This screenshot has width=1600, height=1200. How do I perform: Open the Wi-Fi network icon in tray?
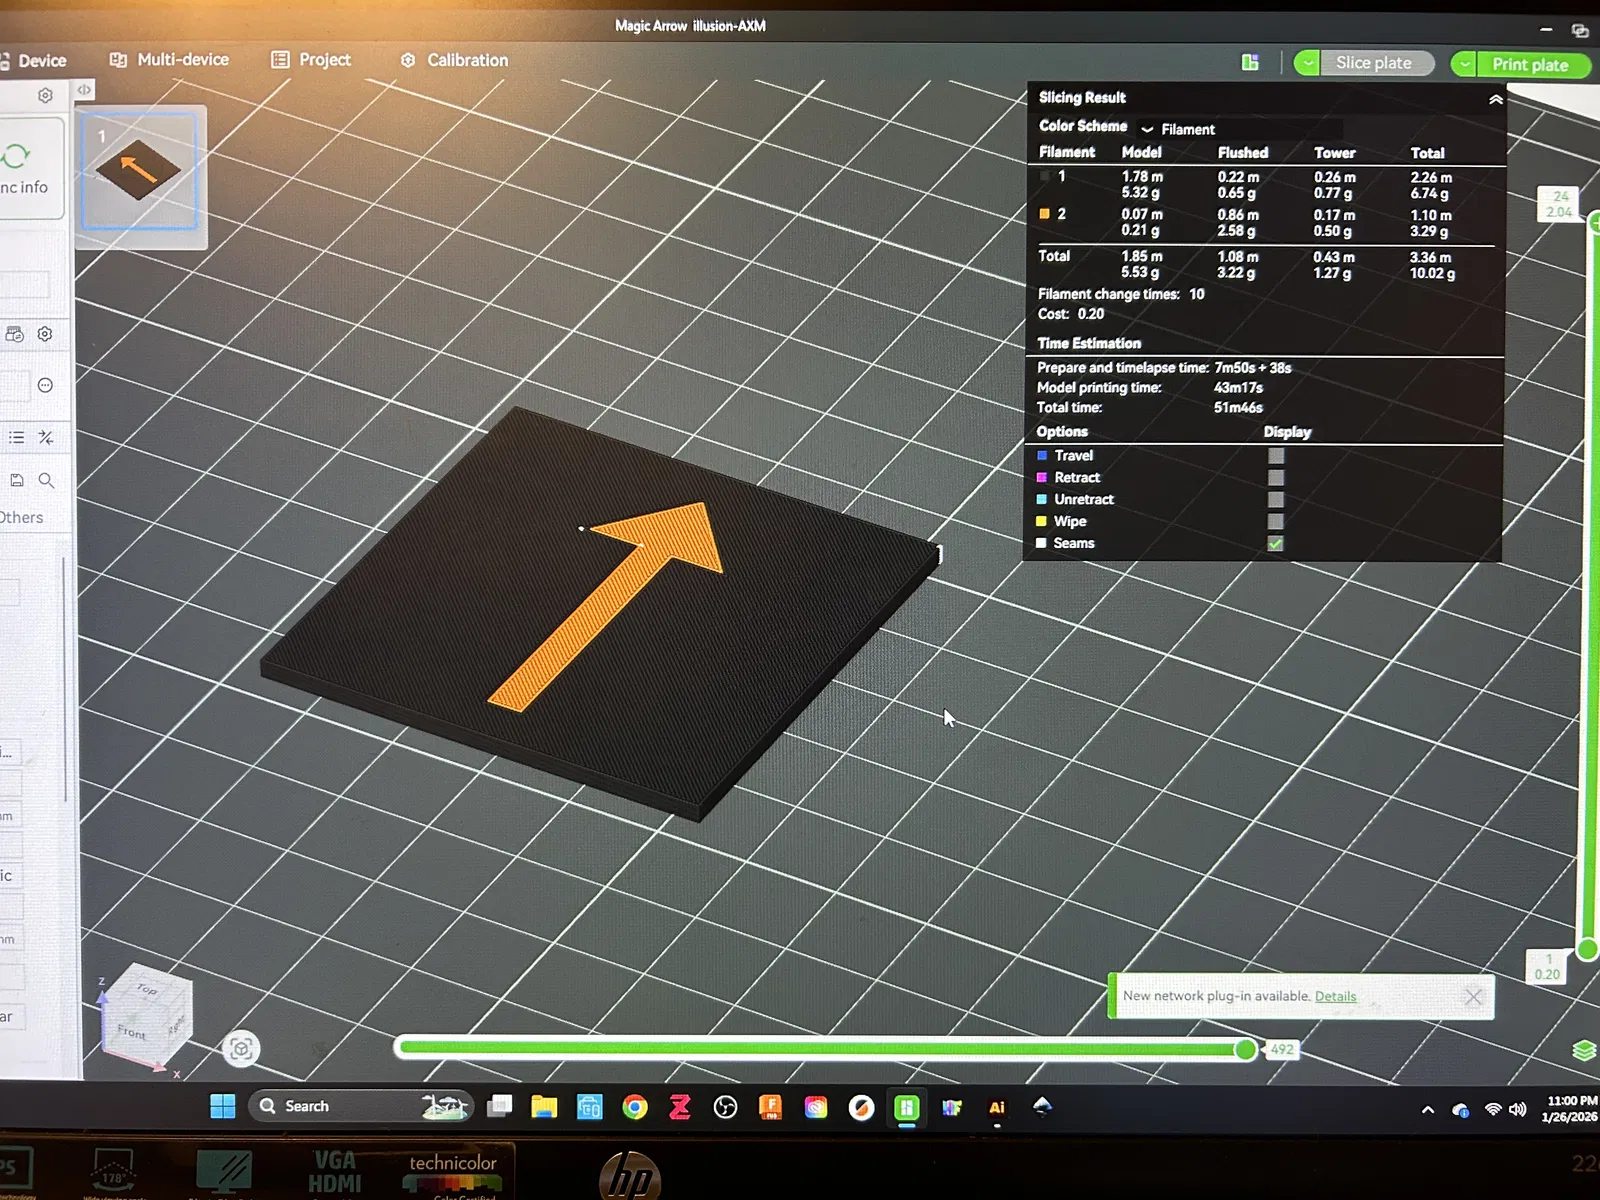1492,1109
